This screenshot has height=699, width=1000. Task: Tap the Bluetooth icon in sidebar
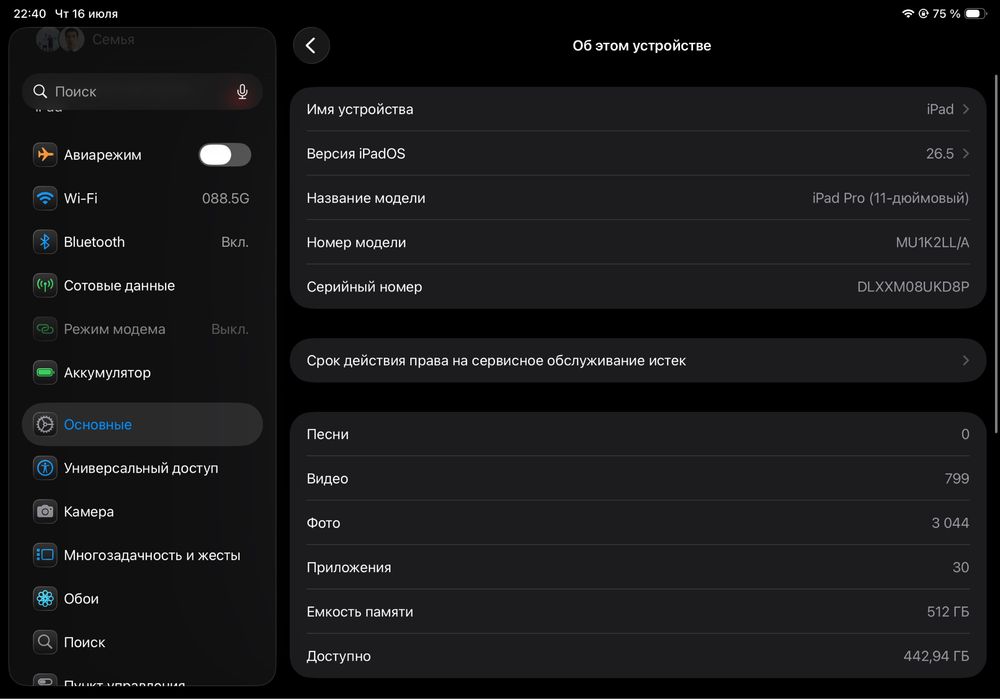click(45, 242)
